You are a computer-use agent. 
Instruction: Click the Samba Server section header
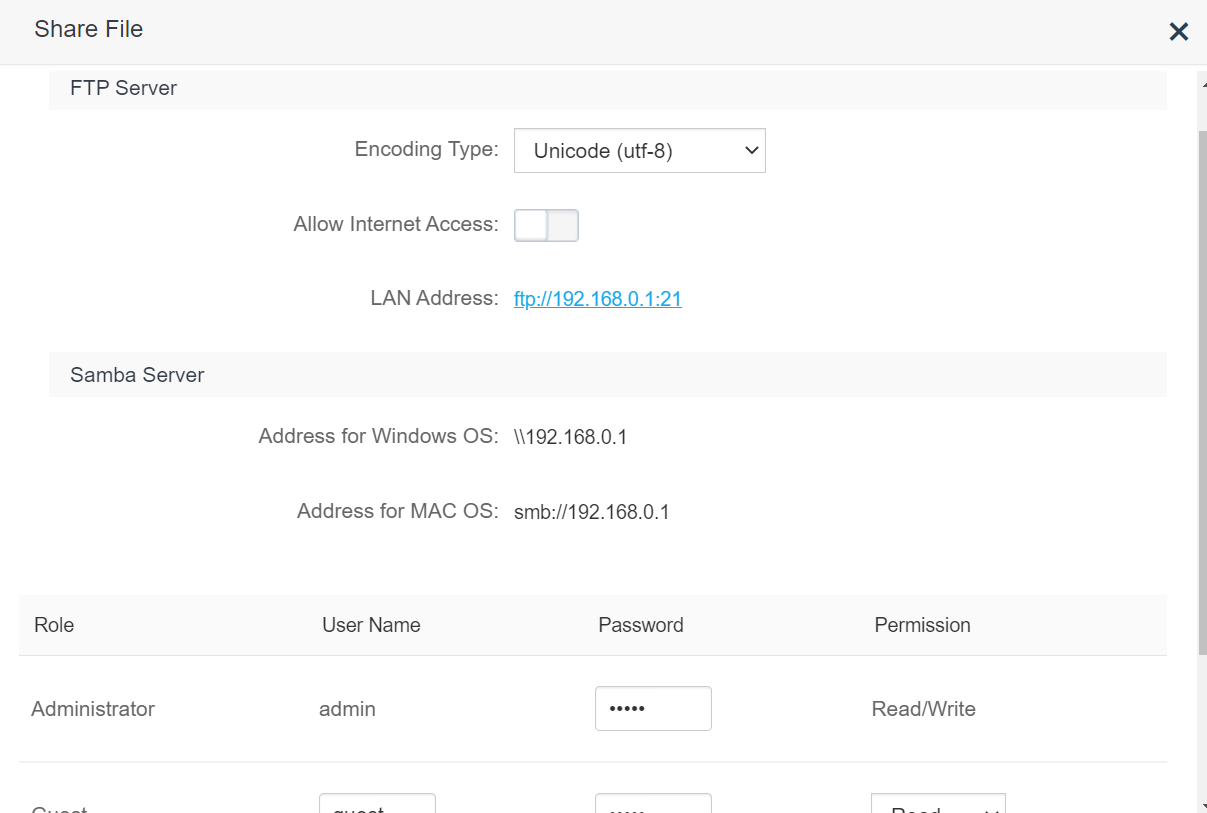(137, 375)
